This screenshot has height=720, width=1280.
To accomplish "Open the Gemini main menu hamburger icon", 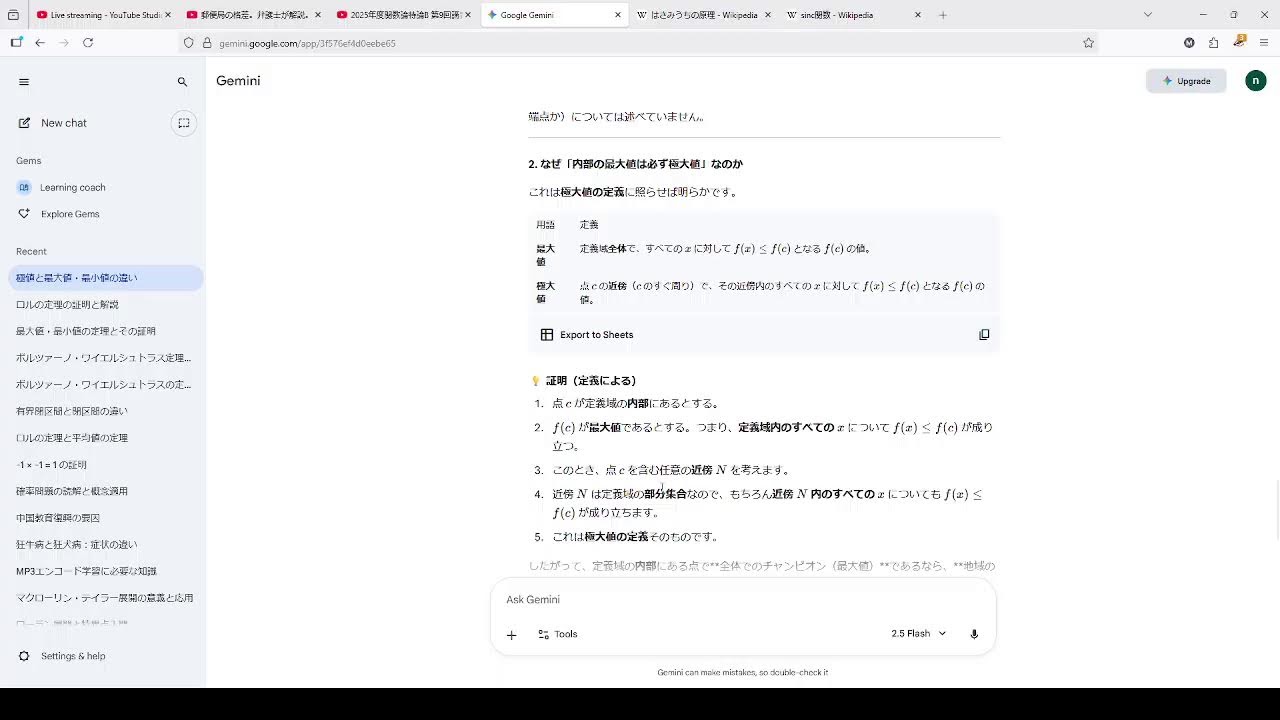I will pyautogui.click(x=24, y=82).
